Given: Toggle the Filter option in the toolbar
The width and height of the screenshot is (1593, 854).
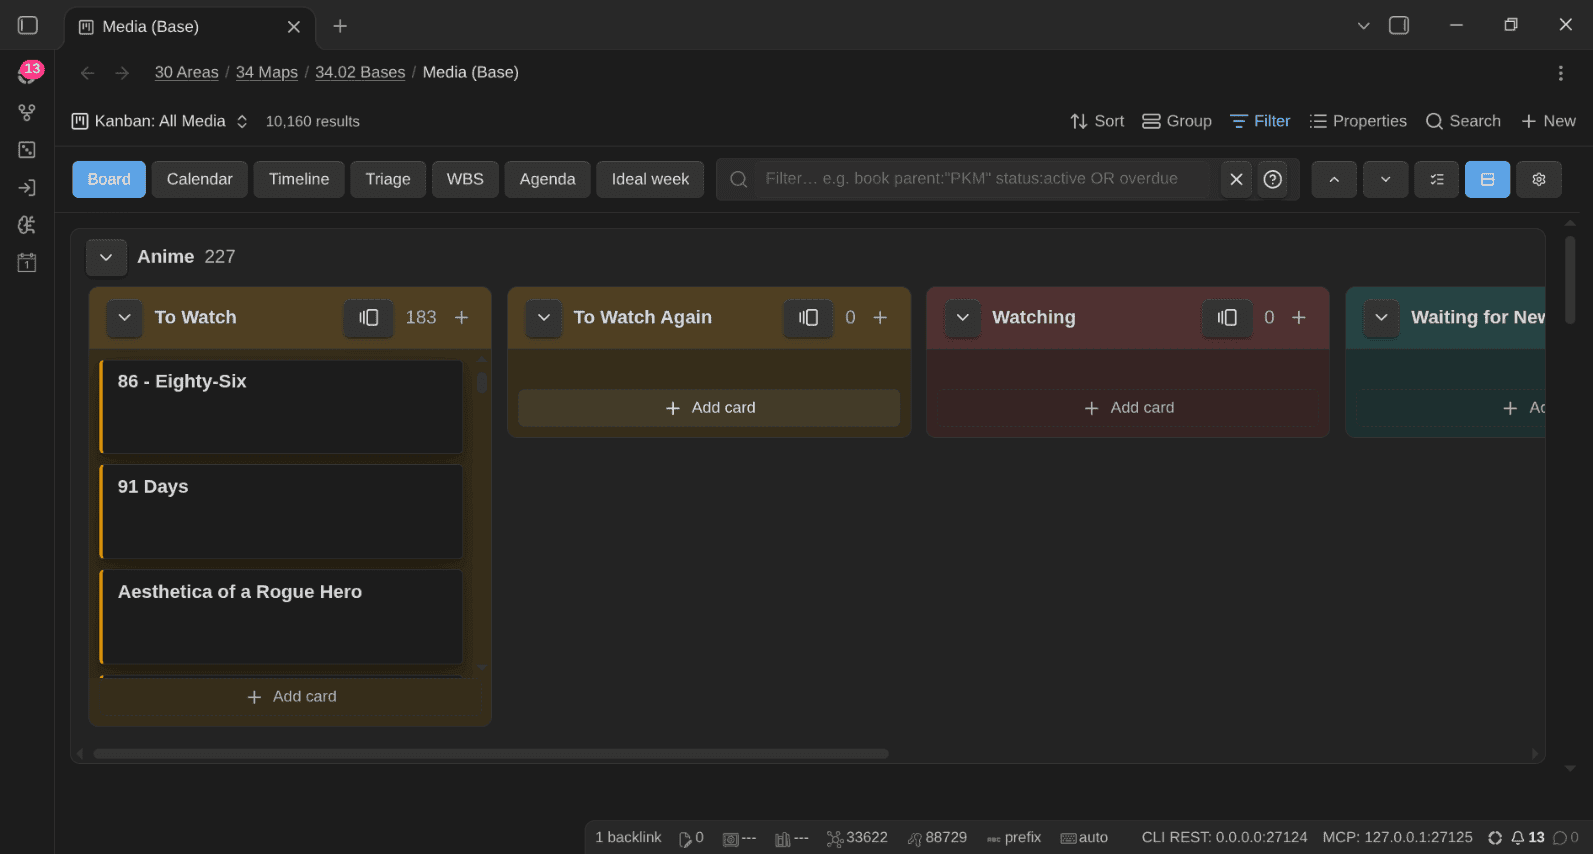Looking at the screenshot, I should coord(1260,121).
